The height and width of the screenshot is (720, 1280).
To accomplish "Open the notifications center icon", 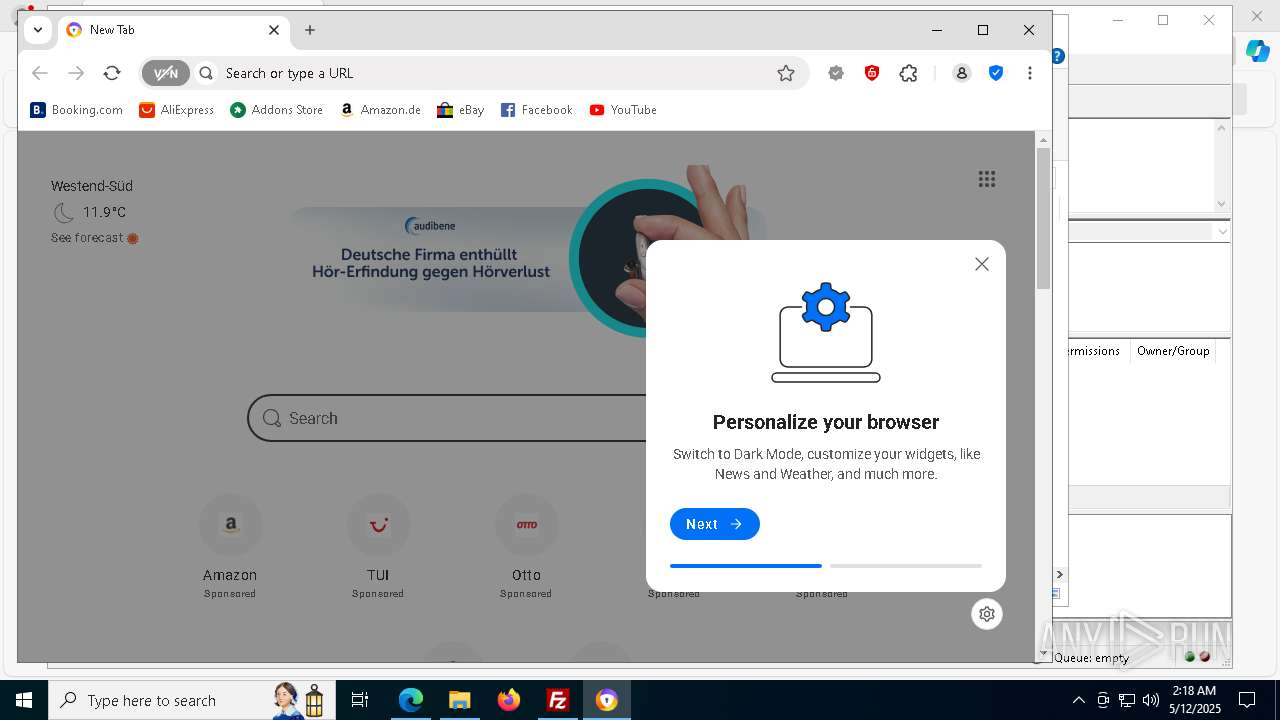I will click(1247, 700).
